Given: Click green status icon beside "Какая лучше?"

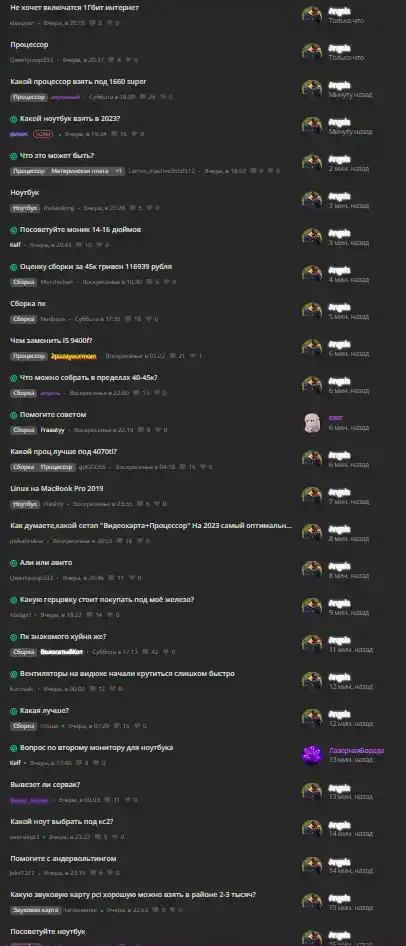Looking at the screenshot, I should click(x=14, y=711).
